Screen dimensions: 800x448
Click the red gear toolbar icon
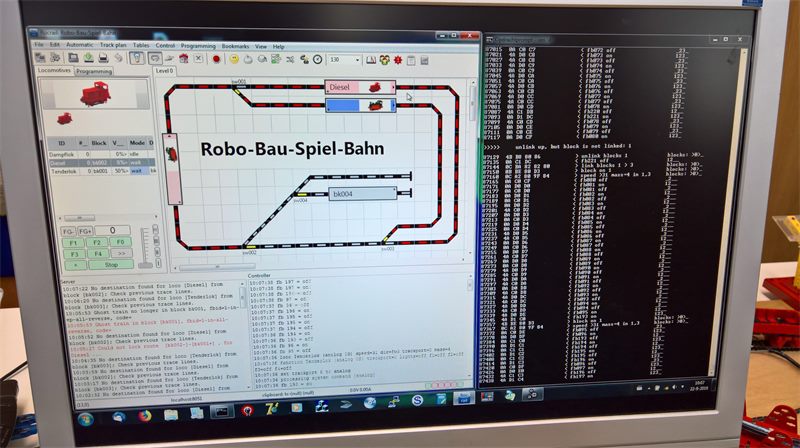(397, 60)
